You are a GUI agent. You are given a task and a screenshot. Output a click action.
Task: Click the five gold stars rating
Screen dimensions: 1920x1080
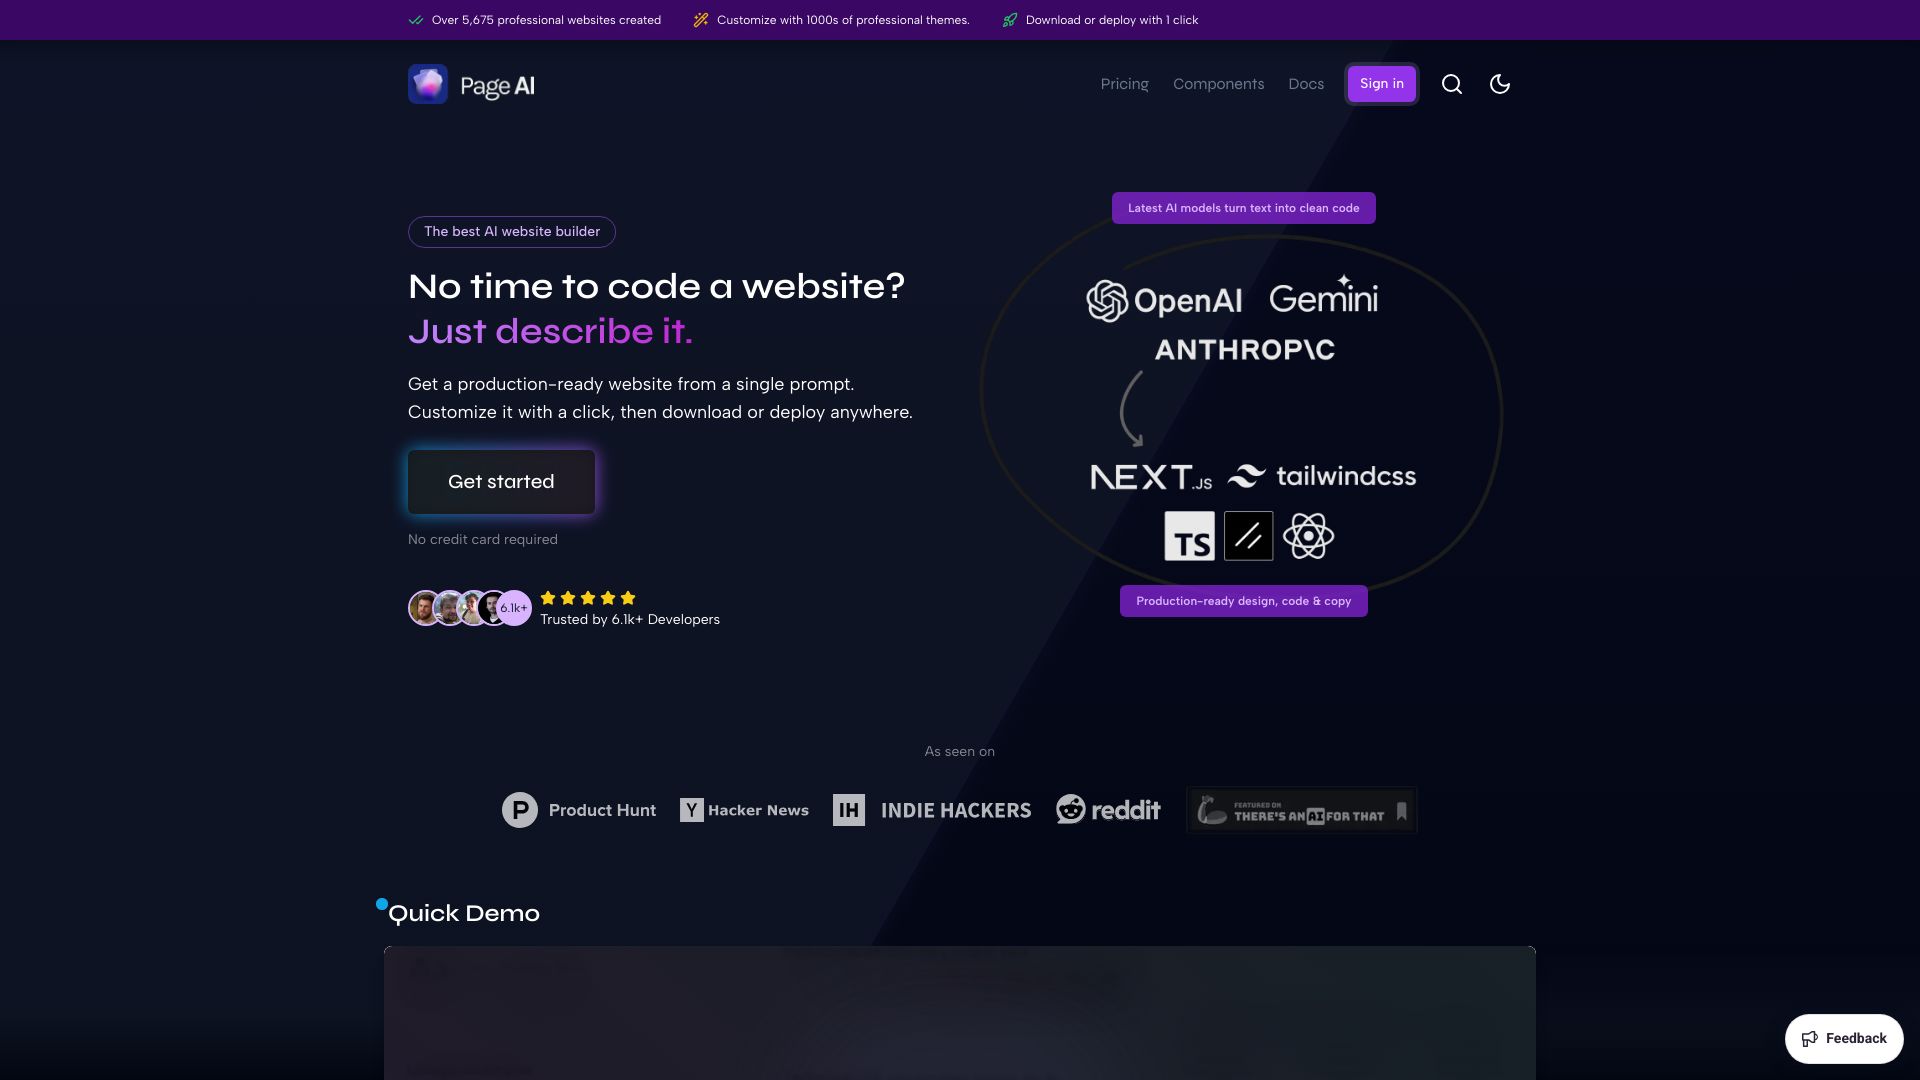(x=588, y=598)
